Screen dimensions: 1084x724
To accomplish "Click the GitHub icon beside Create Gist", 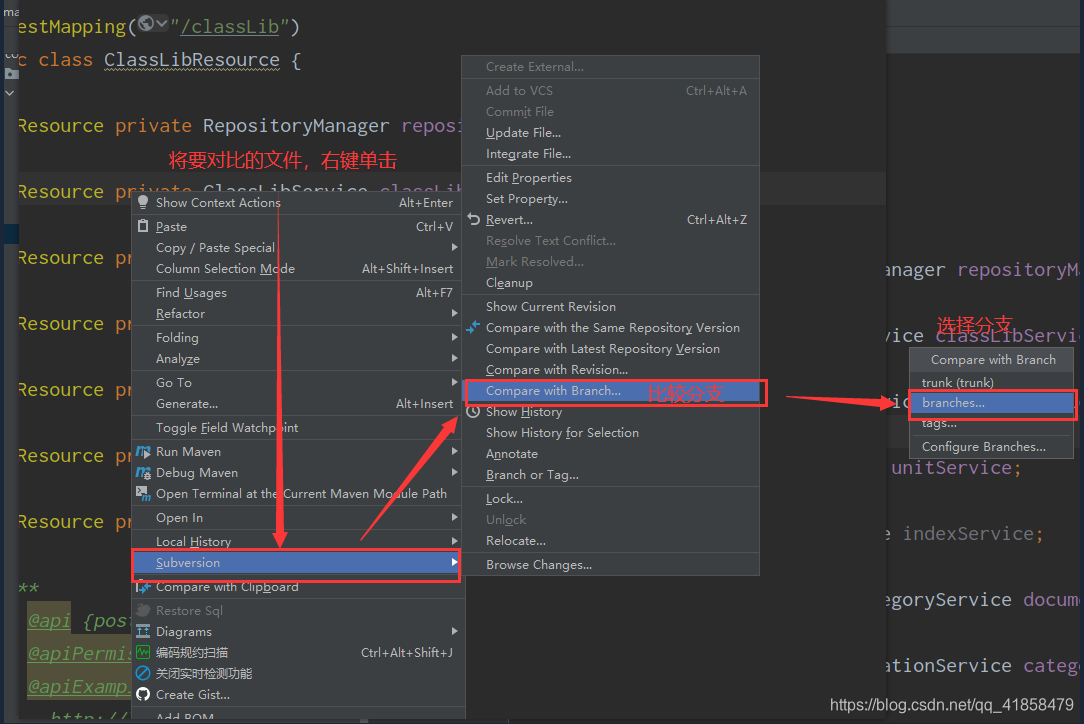I will [143, 694].
